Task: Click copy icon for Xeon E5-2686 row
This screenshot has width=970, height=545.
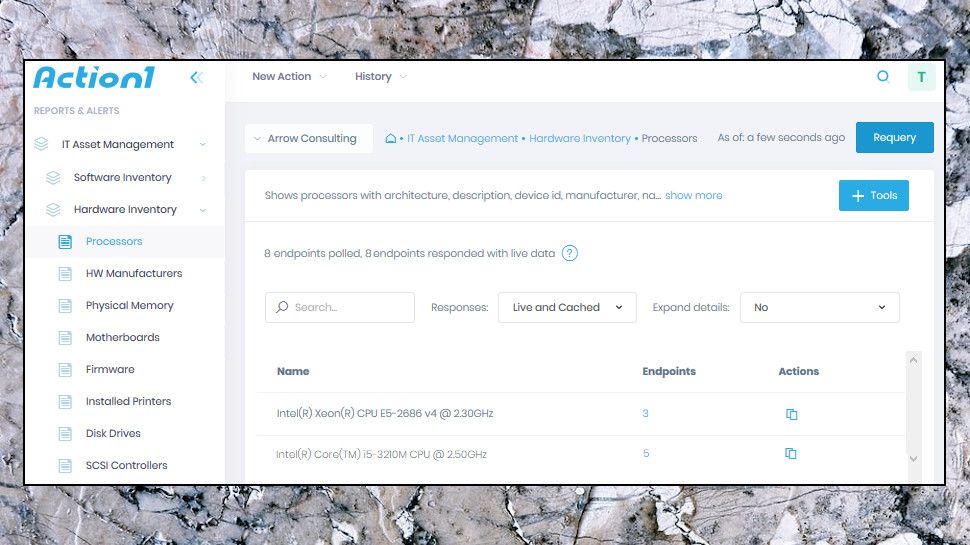Action: tap(791, 414)
